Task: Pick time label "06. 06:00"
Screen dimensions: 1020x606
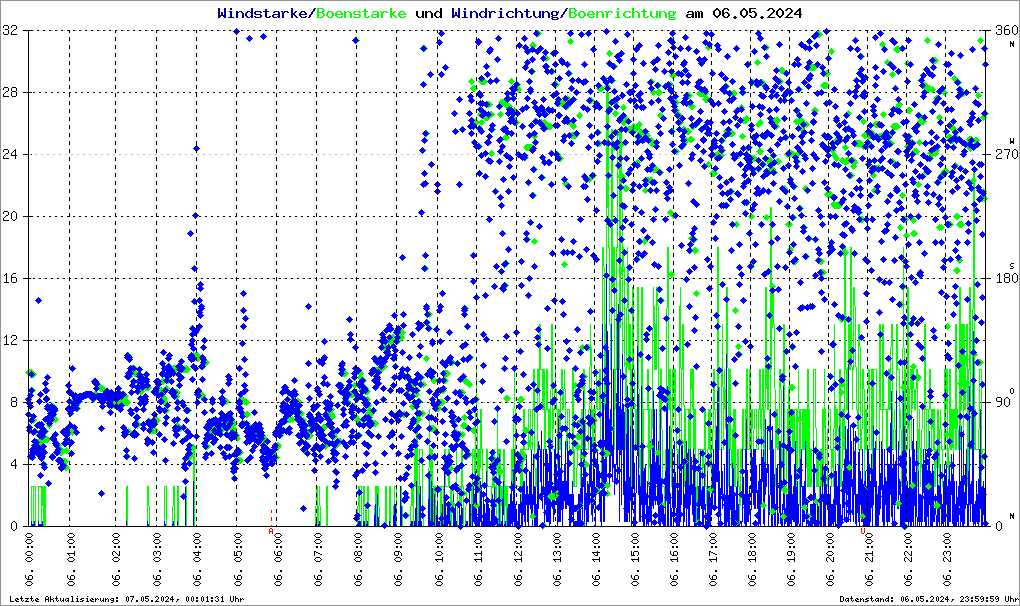Action: click(277, 559)
